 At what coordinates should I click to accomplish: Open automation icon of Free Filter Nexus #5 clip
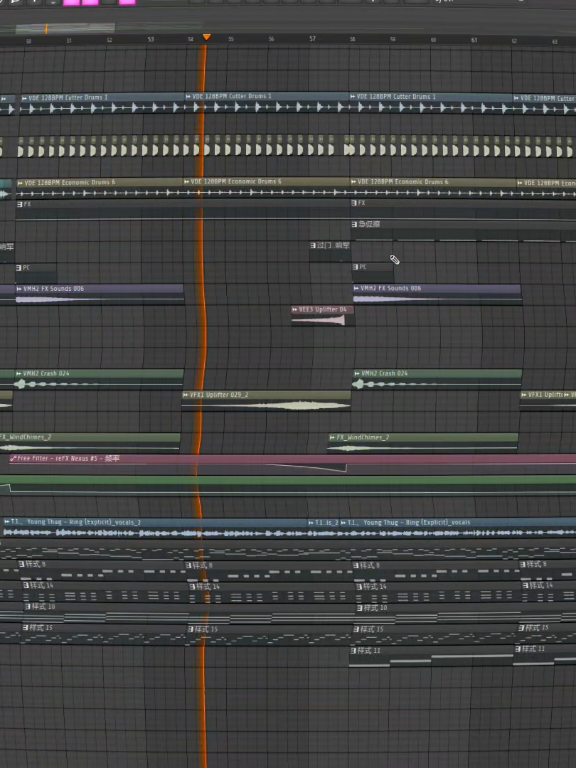pos(13,459)
